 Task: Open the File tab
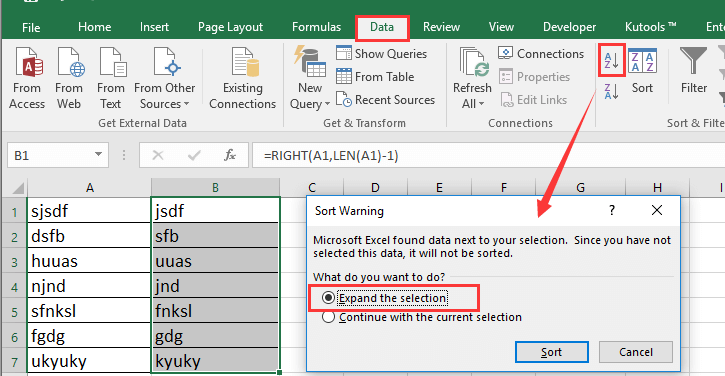(31, 27)
